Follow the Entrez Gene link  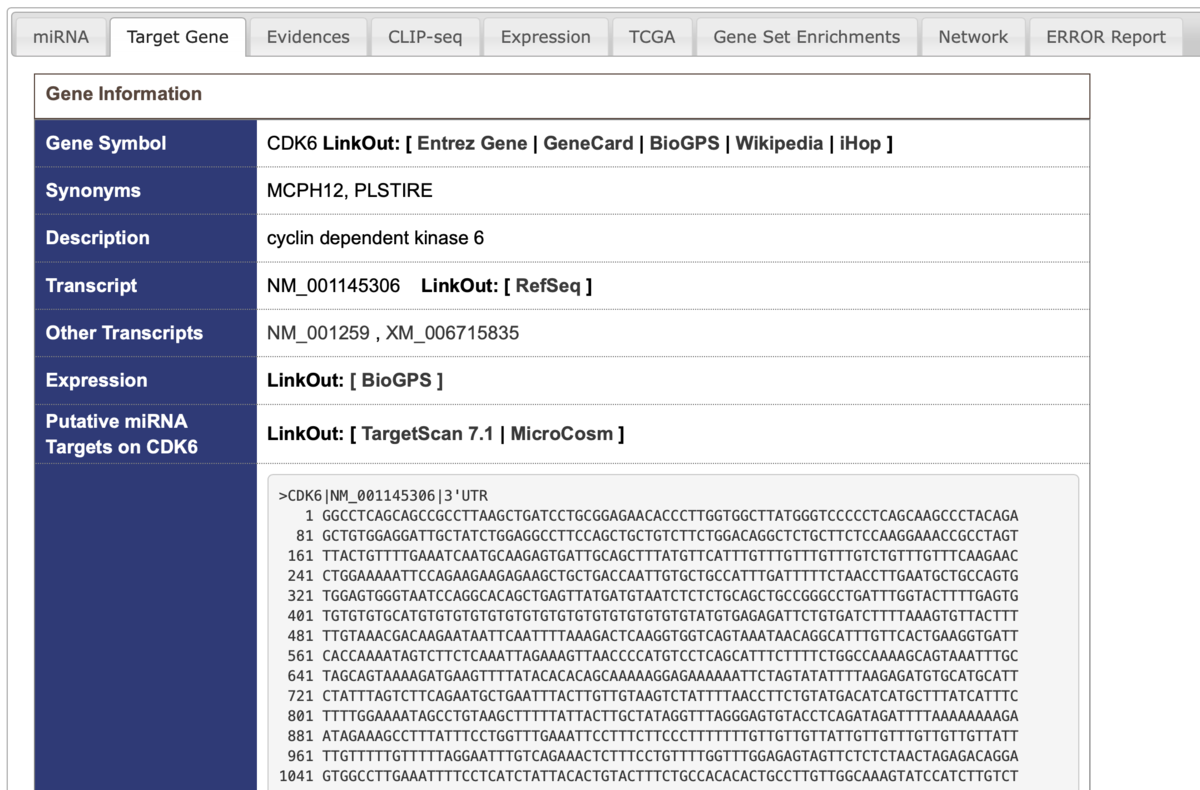472,143
